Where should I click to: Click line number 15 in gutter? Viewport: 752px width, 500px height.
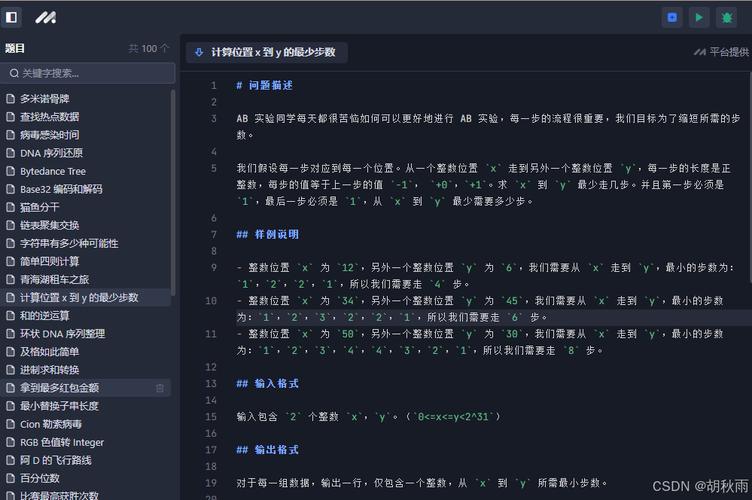click(211, 417)
